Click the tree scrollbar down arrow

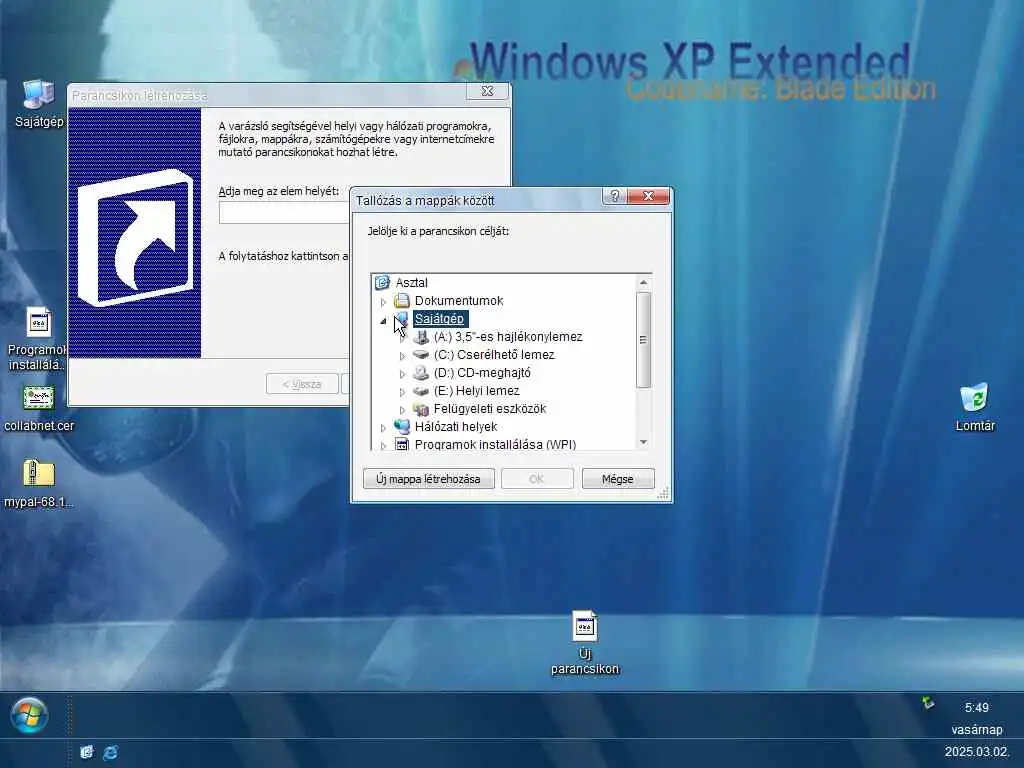click(643, 442)
